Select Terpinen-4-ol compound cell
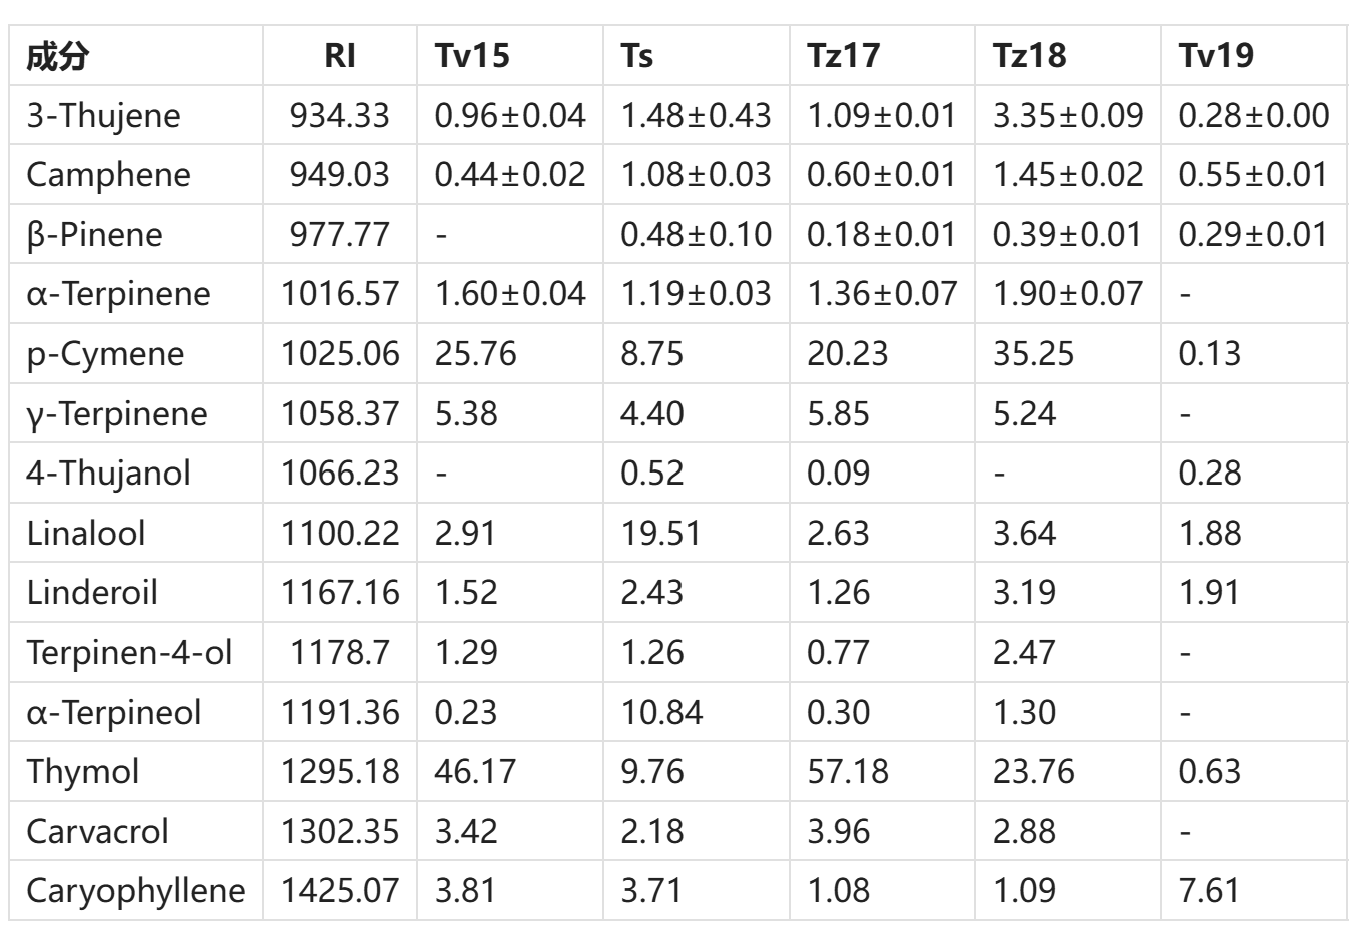1358x940 pixels. point(129,652)
